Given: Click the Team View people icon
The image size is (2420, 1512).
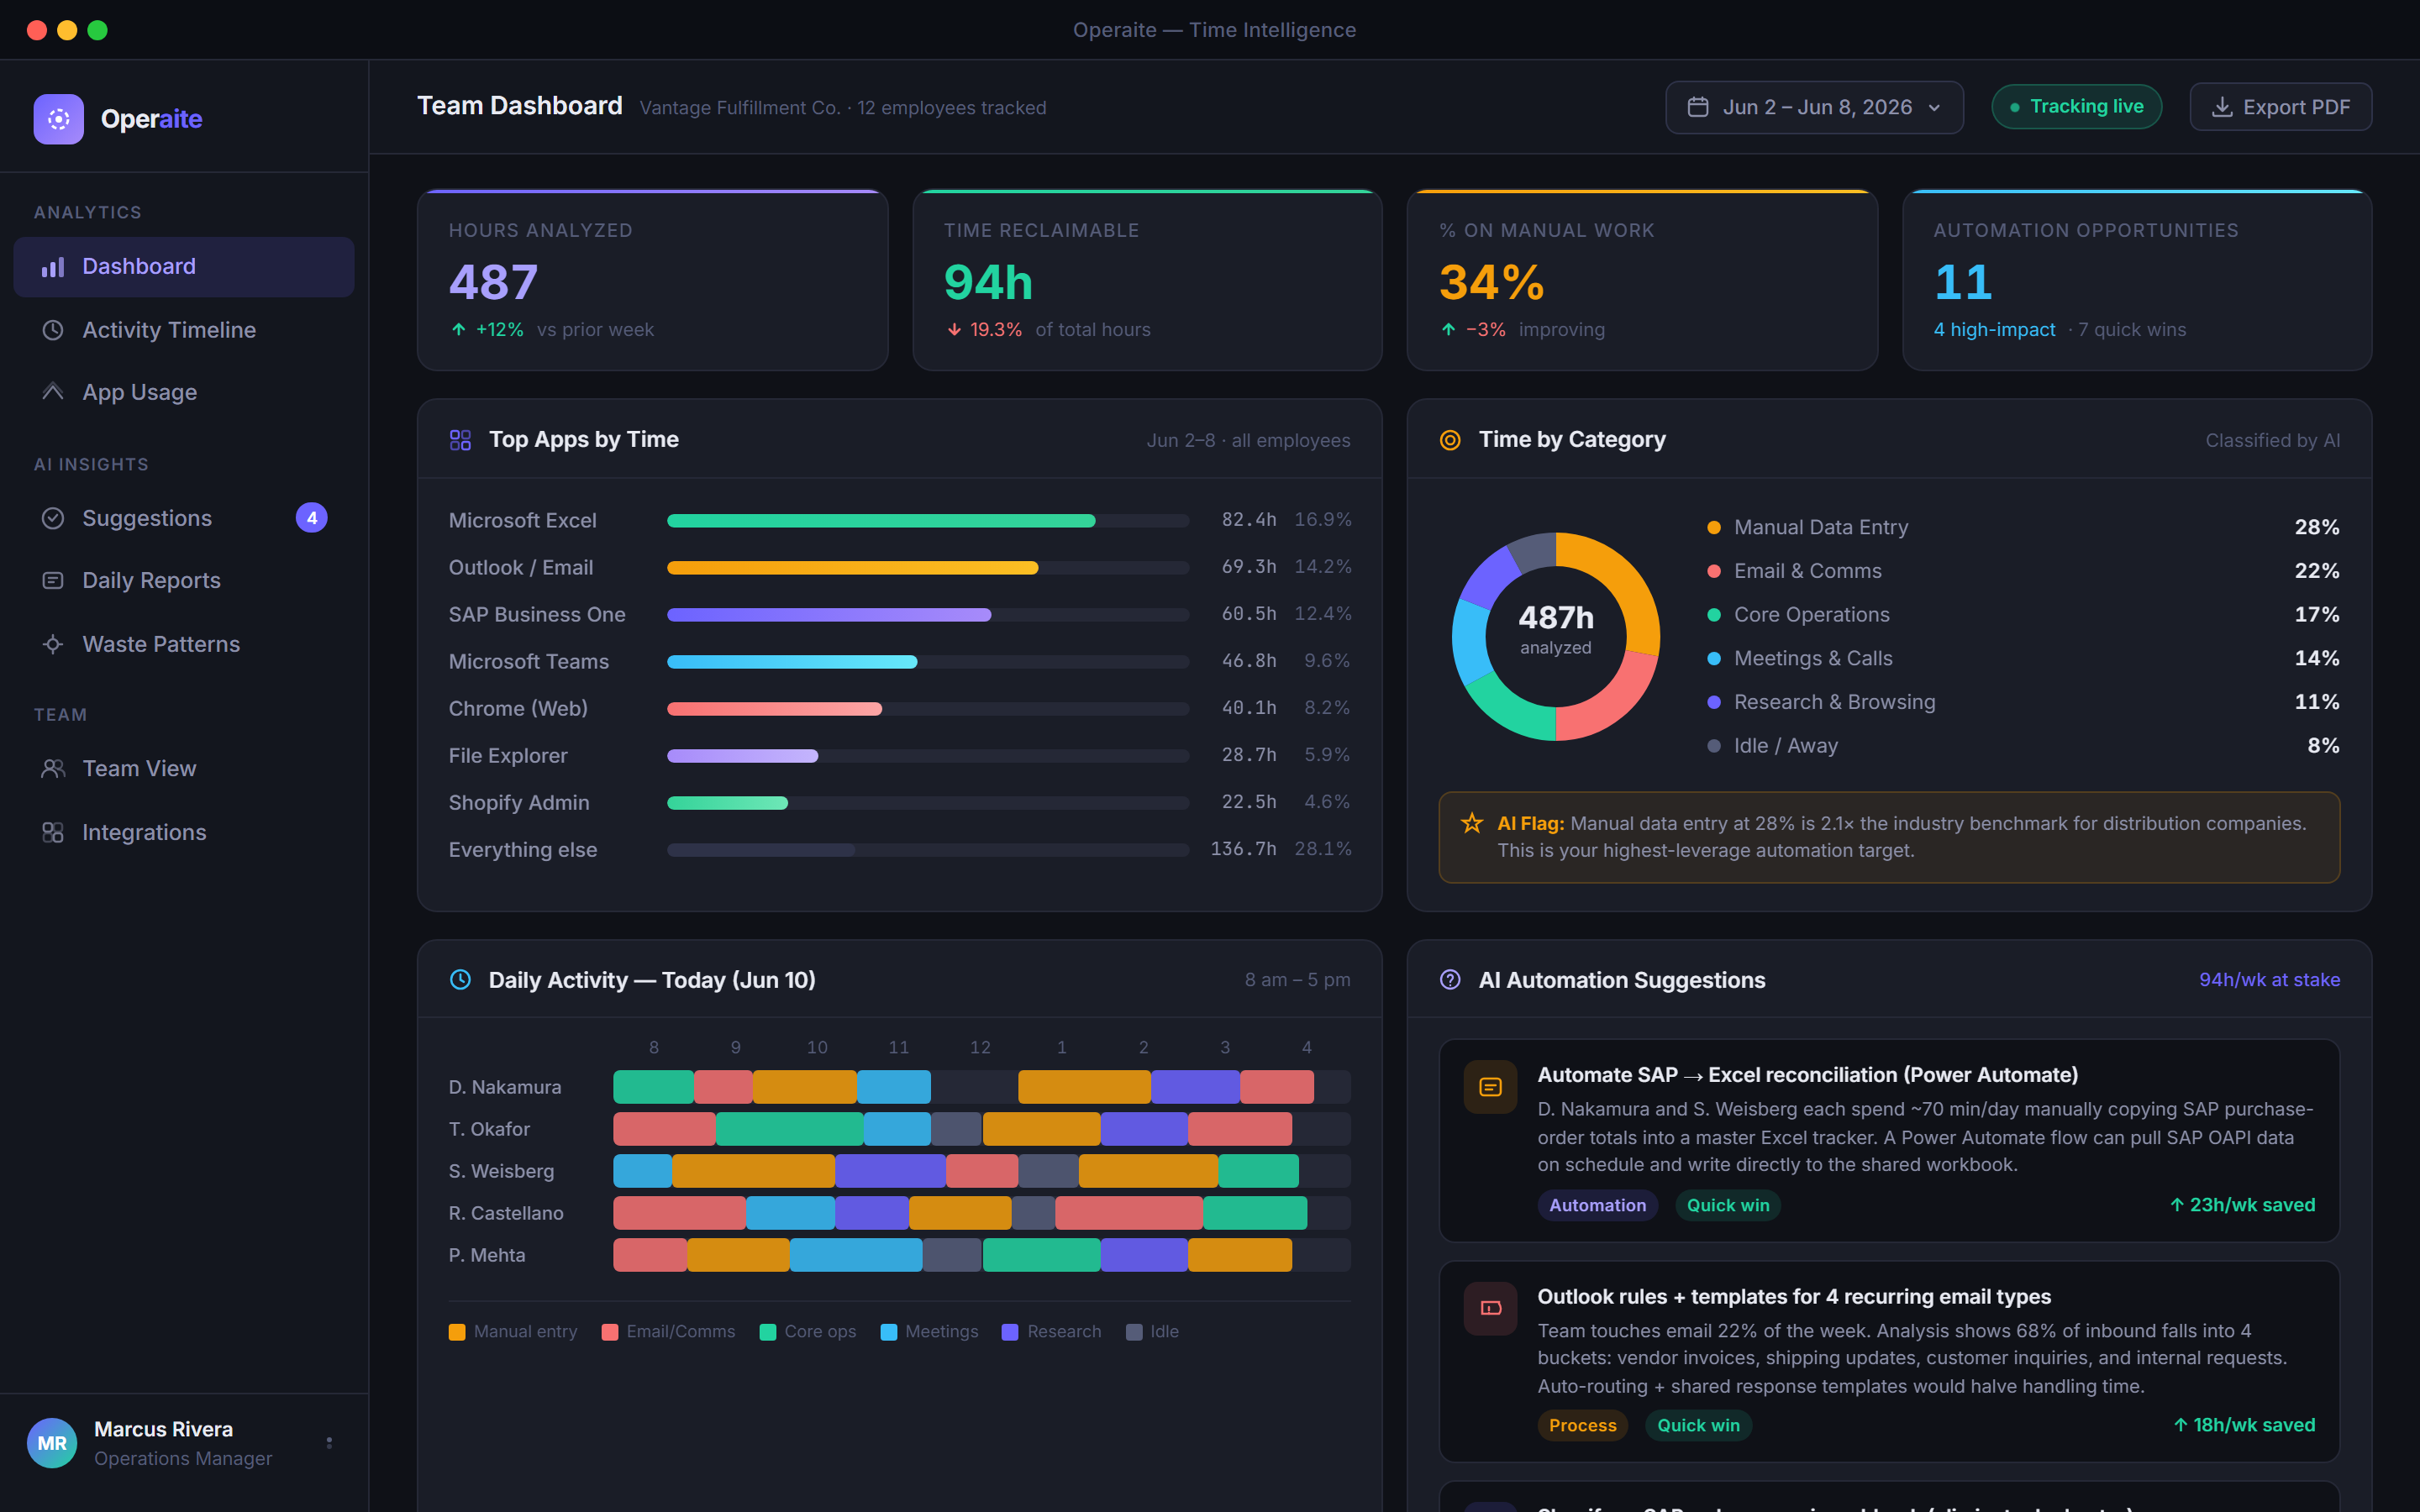Looking at the screenshot, I should coord(53,768).
